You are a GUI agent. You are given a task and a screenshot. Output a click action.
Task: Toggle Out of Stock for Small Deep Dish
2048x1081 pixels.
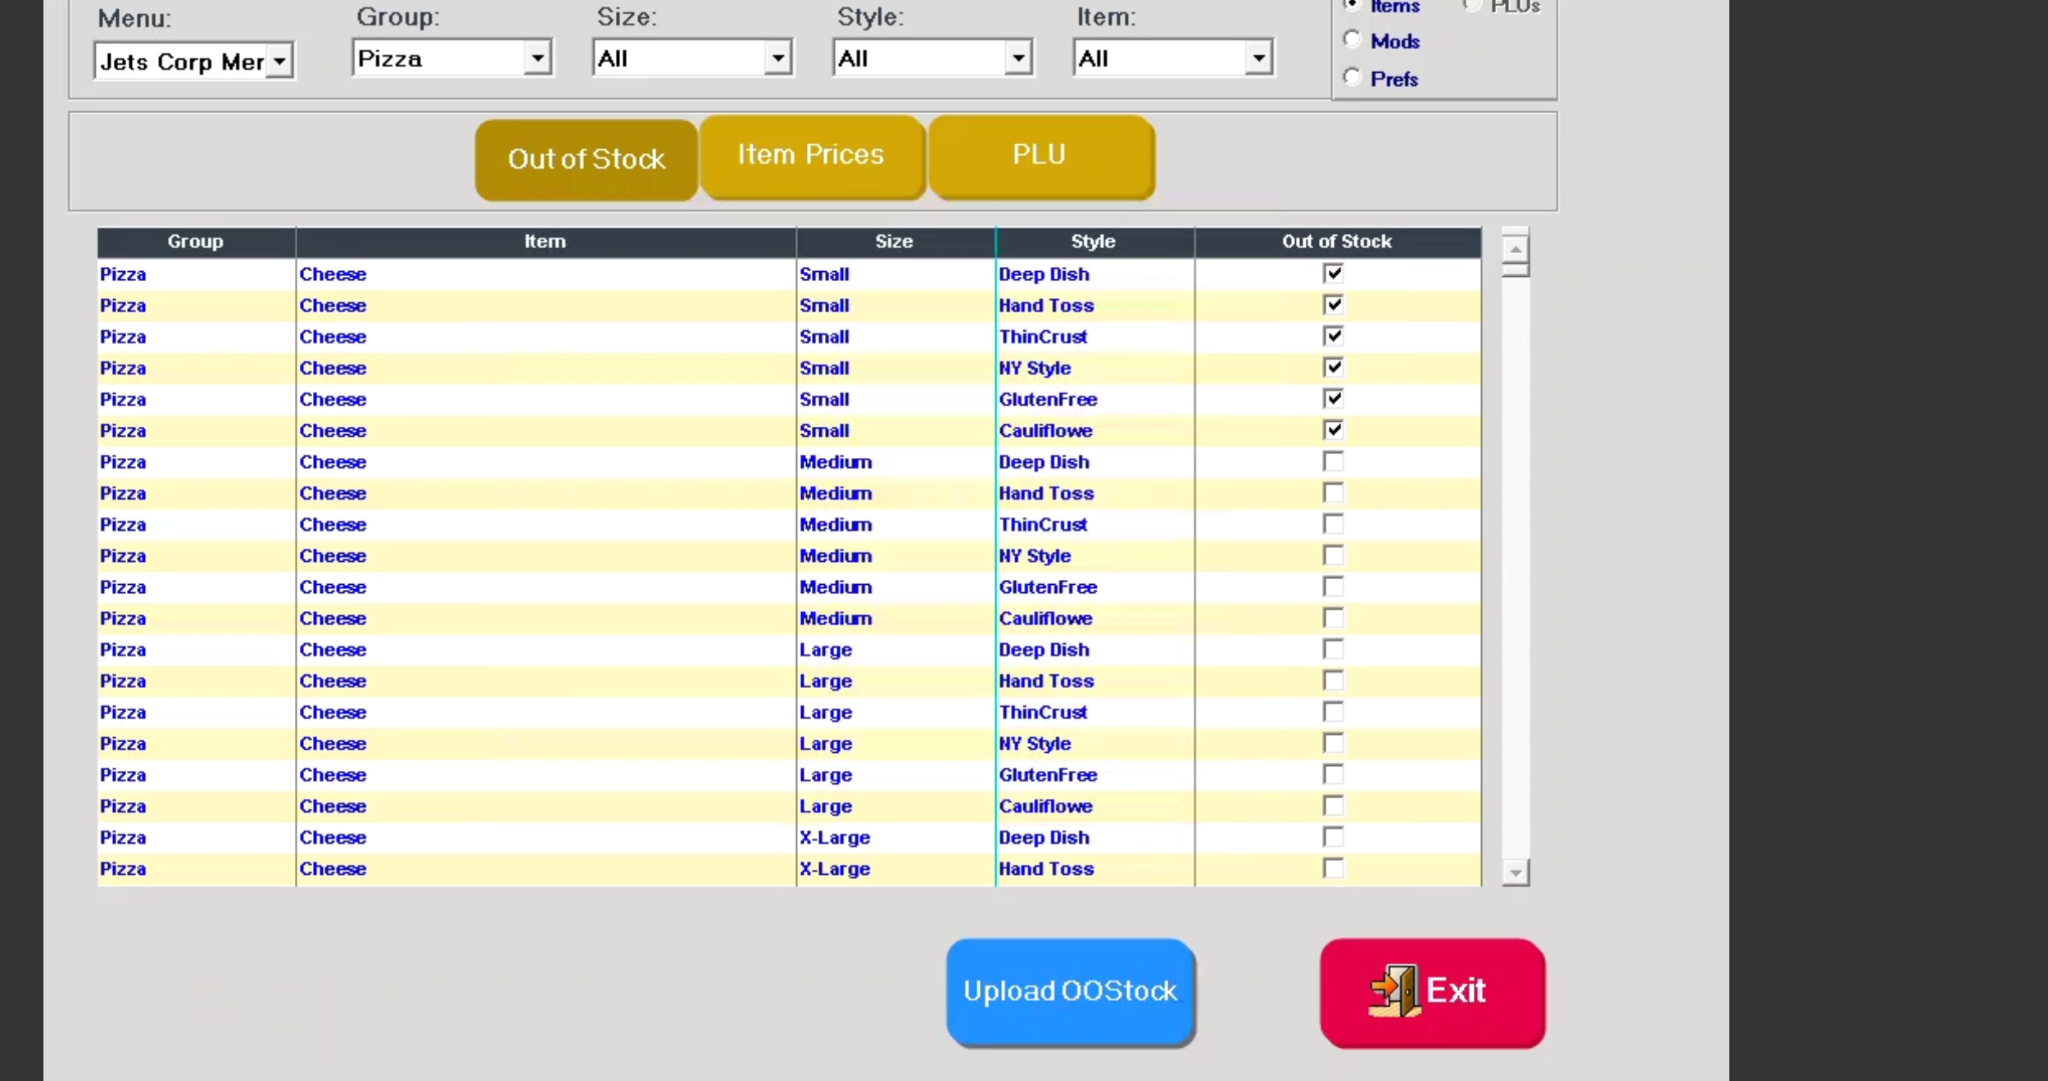tap(1333, 273)
